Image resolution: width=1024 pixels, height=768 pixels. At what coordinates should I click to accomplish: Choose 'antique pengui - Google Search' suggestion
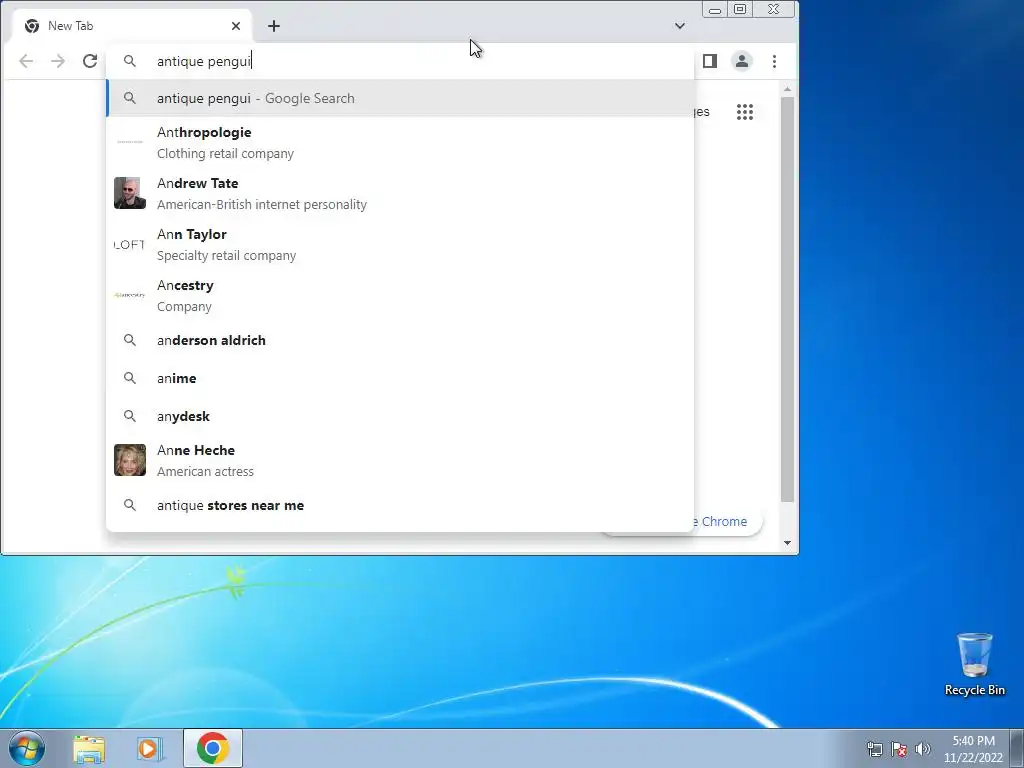coord(400,99)
